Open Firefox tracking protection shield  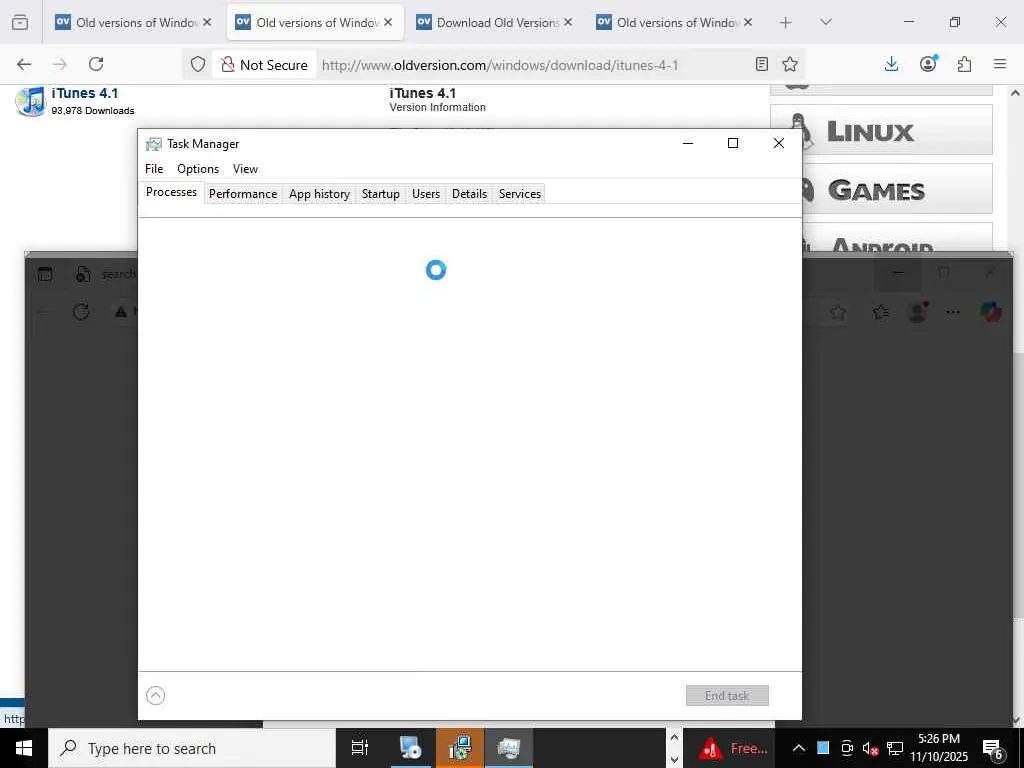pos(198,64)
